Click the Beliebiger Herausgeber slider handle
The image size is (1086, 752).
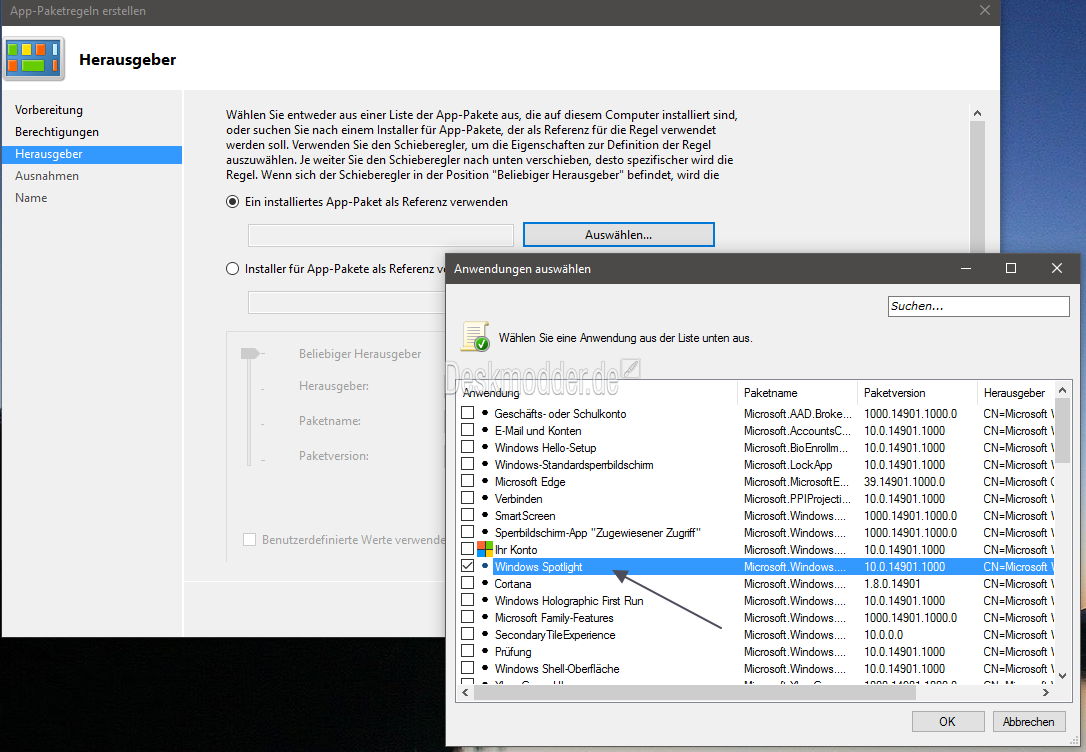tap(249, 354)
